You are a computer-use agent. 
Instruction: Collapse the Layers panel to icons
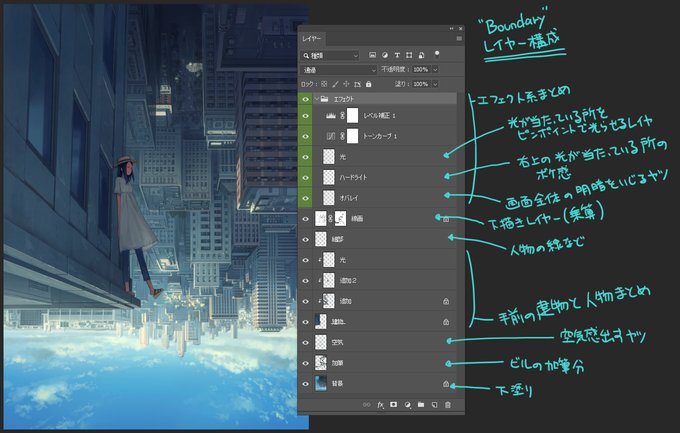pyautogui.click(x=451, y=29)
